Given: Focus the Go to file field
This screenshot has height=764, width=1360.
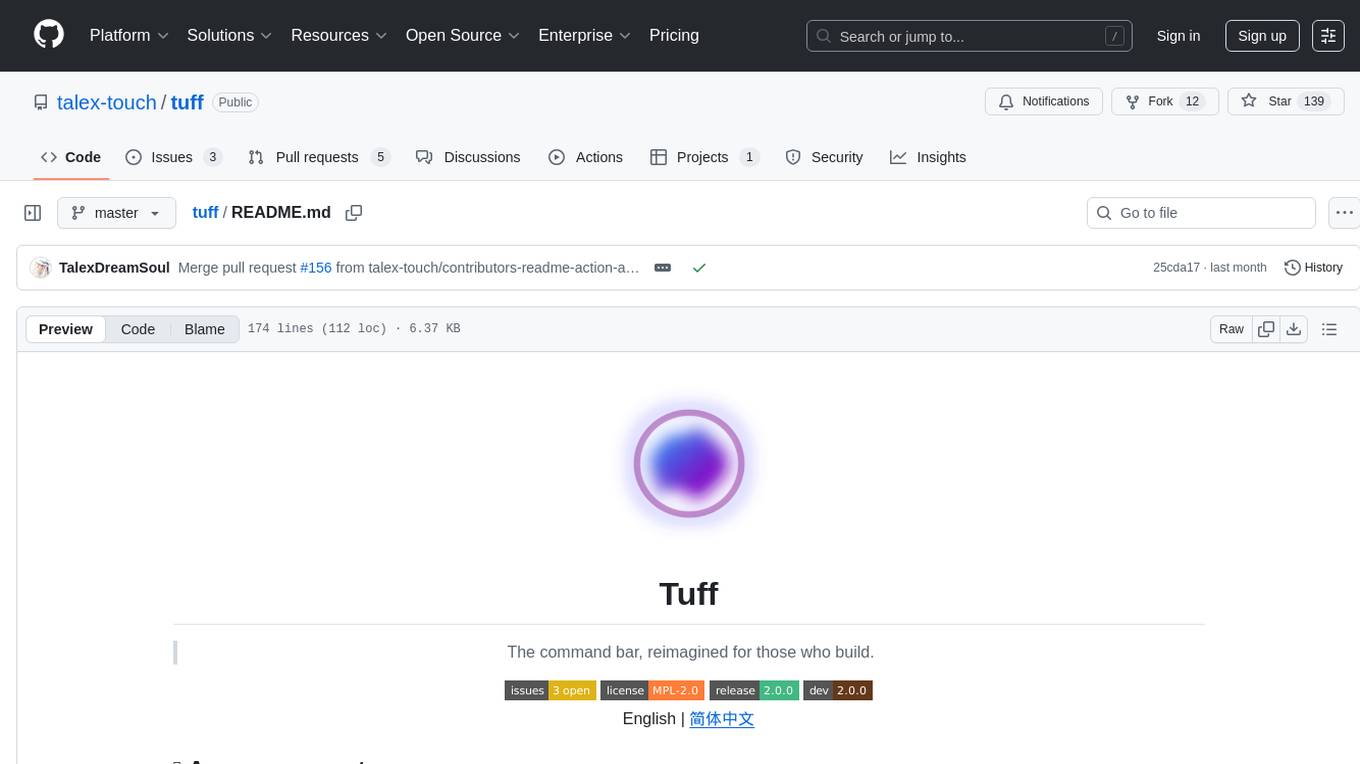Looking at the screenshot, I should click(1201, 213).
